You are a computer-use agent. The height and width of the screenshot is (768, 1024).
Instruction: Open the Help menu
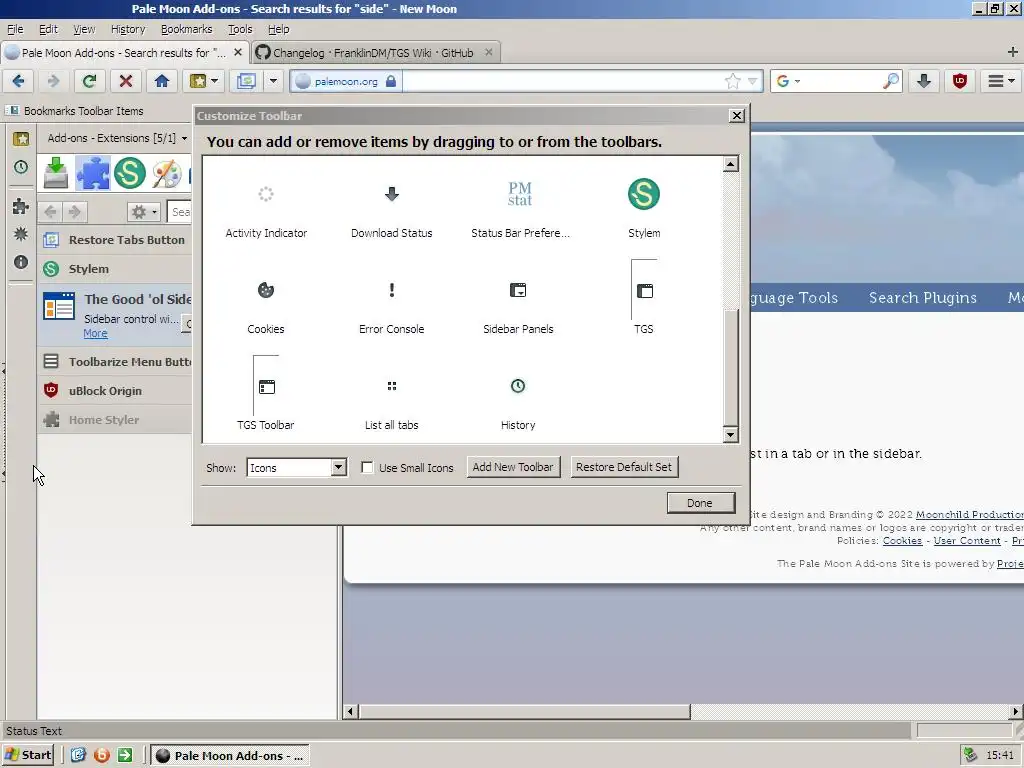[279, 29]
